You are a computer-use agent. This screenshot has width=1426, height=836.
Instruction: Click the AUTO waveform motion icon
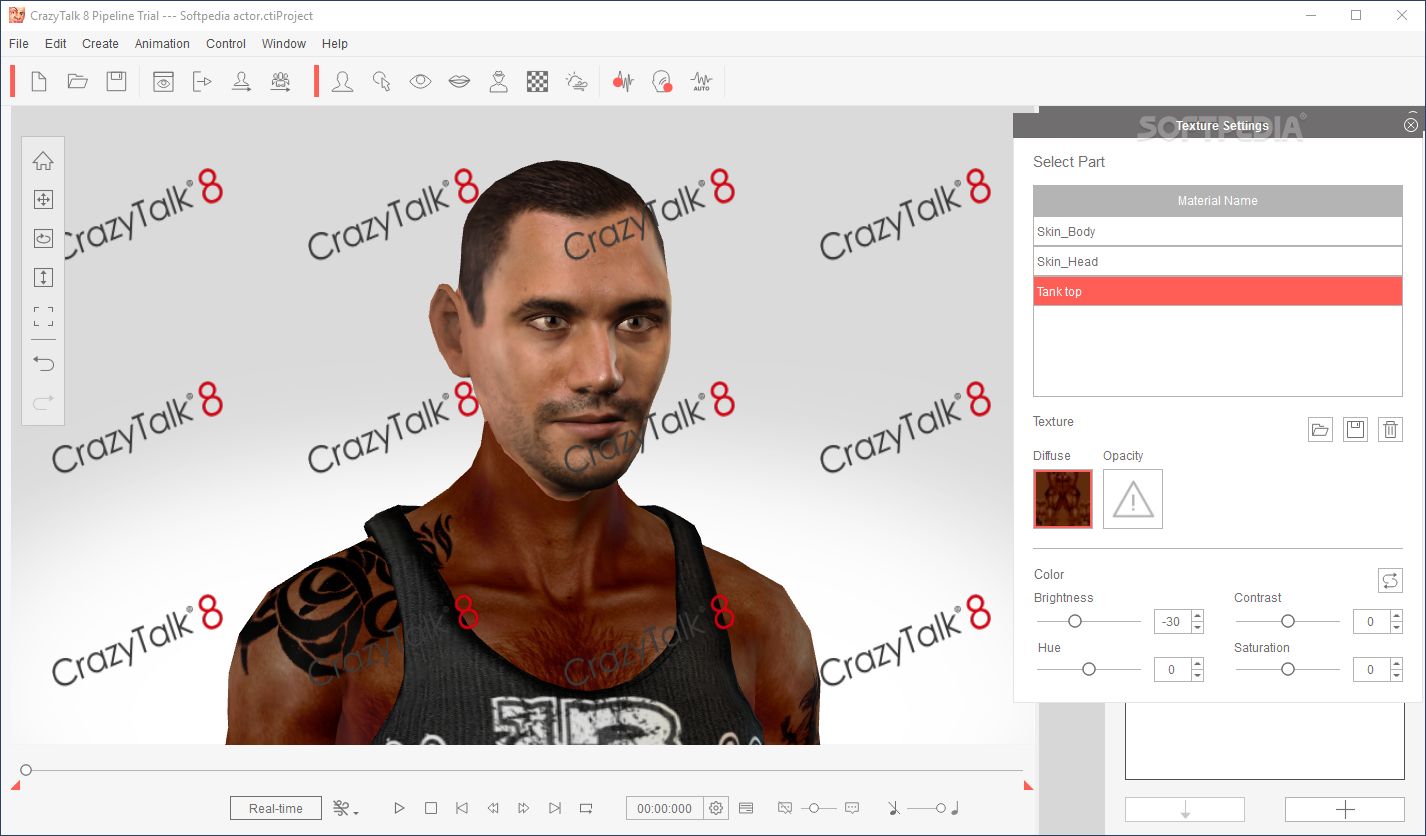pyautogui.click(x=701, y=82)
